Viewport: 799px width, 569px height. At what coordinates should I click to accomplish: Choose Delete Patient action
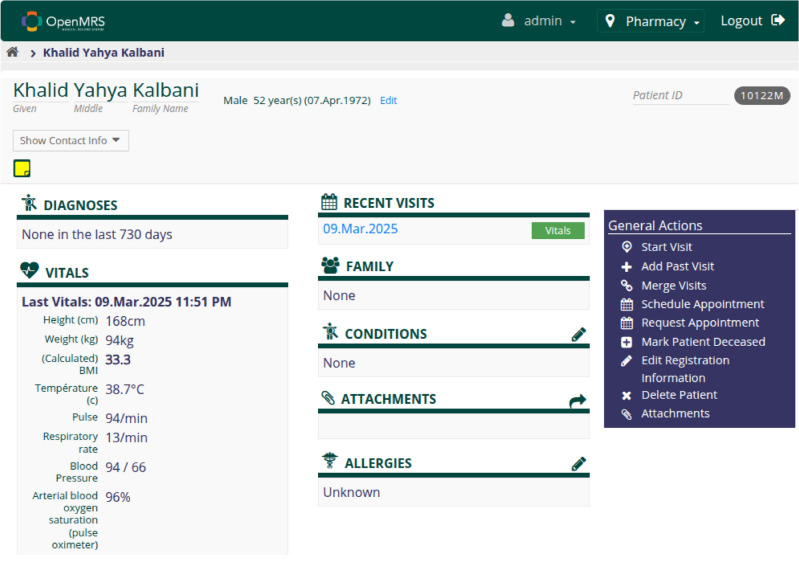[679, 395]
